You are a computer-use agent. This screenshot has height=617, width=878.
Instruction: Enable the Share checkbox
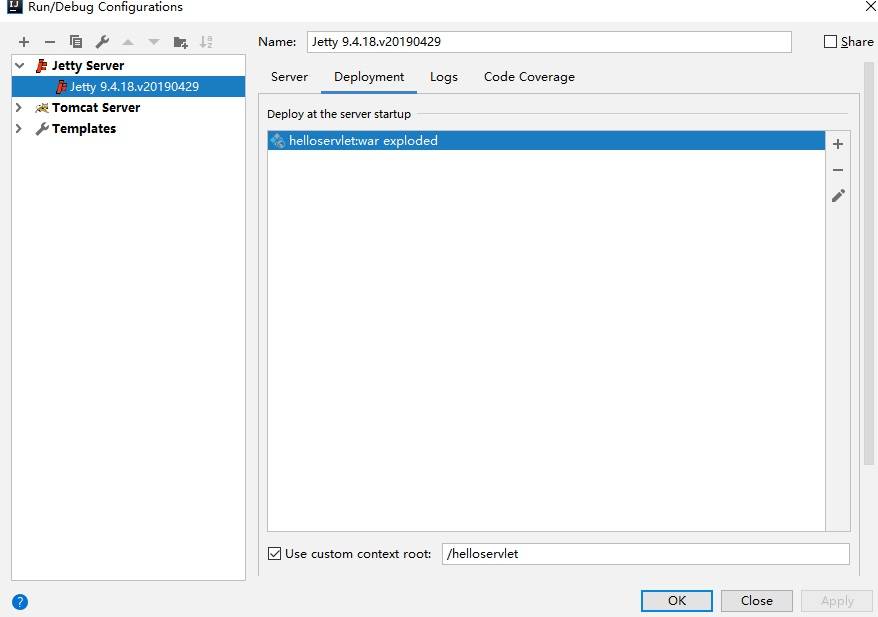tap(830, 42)
